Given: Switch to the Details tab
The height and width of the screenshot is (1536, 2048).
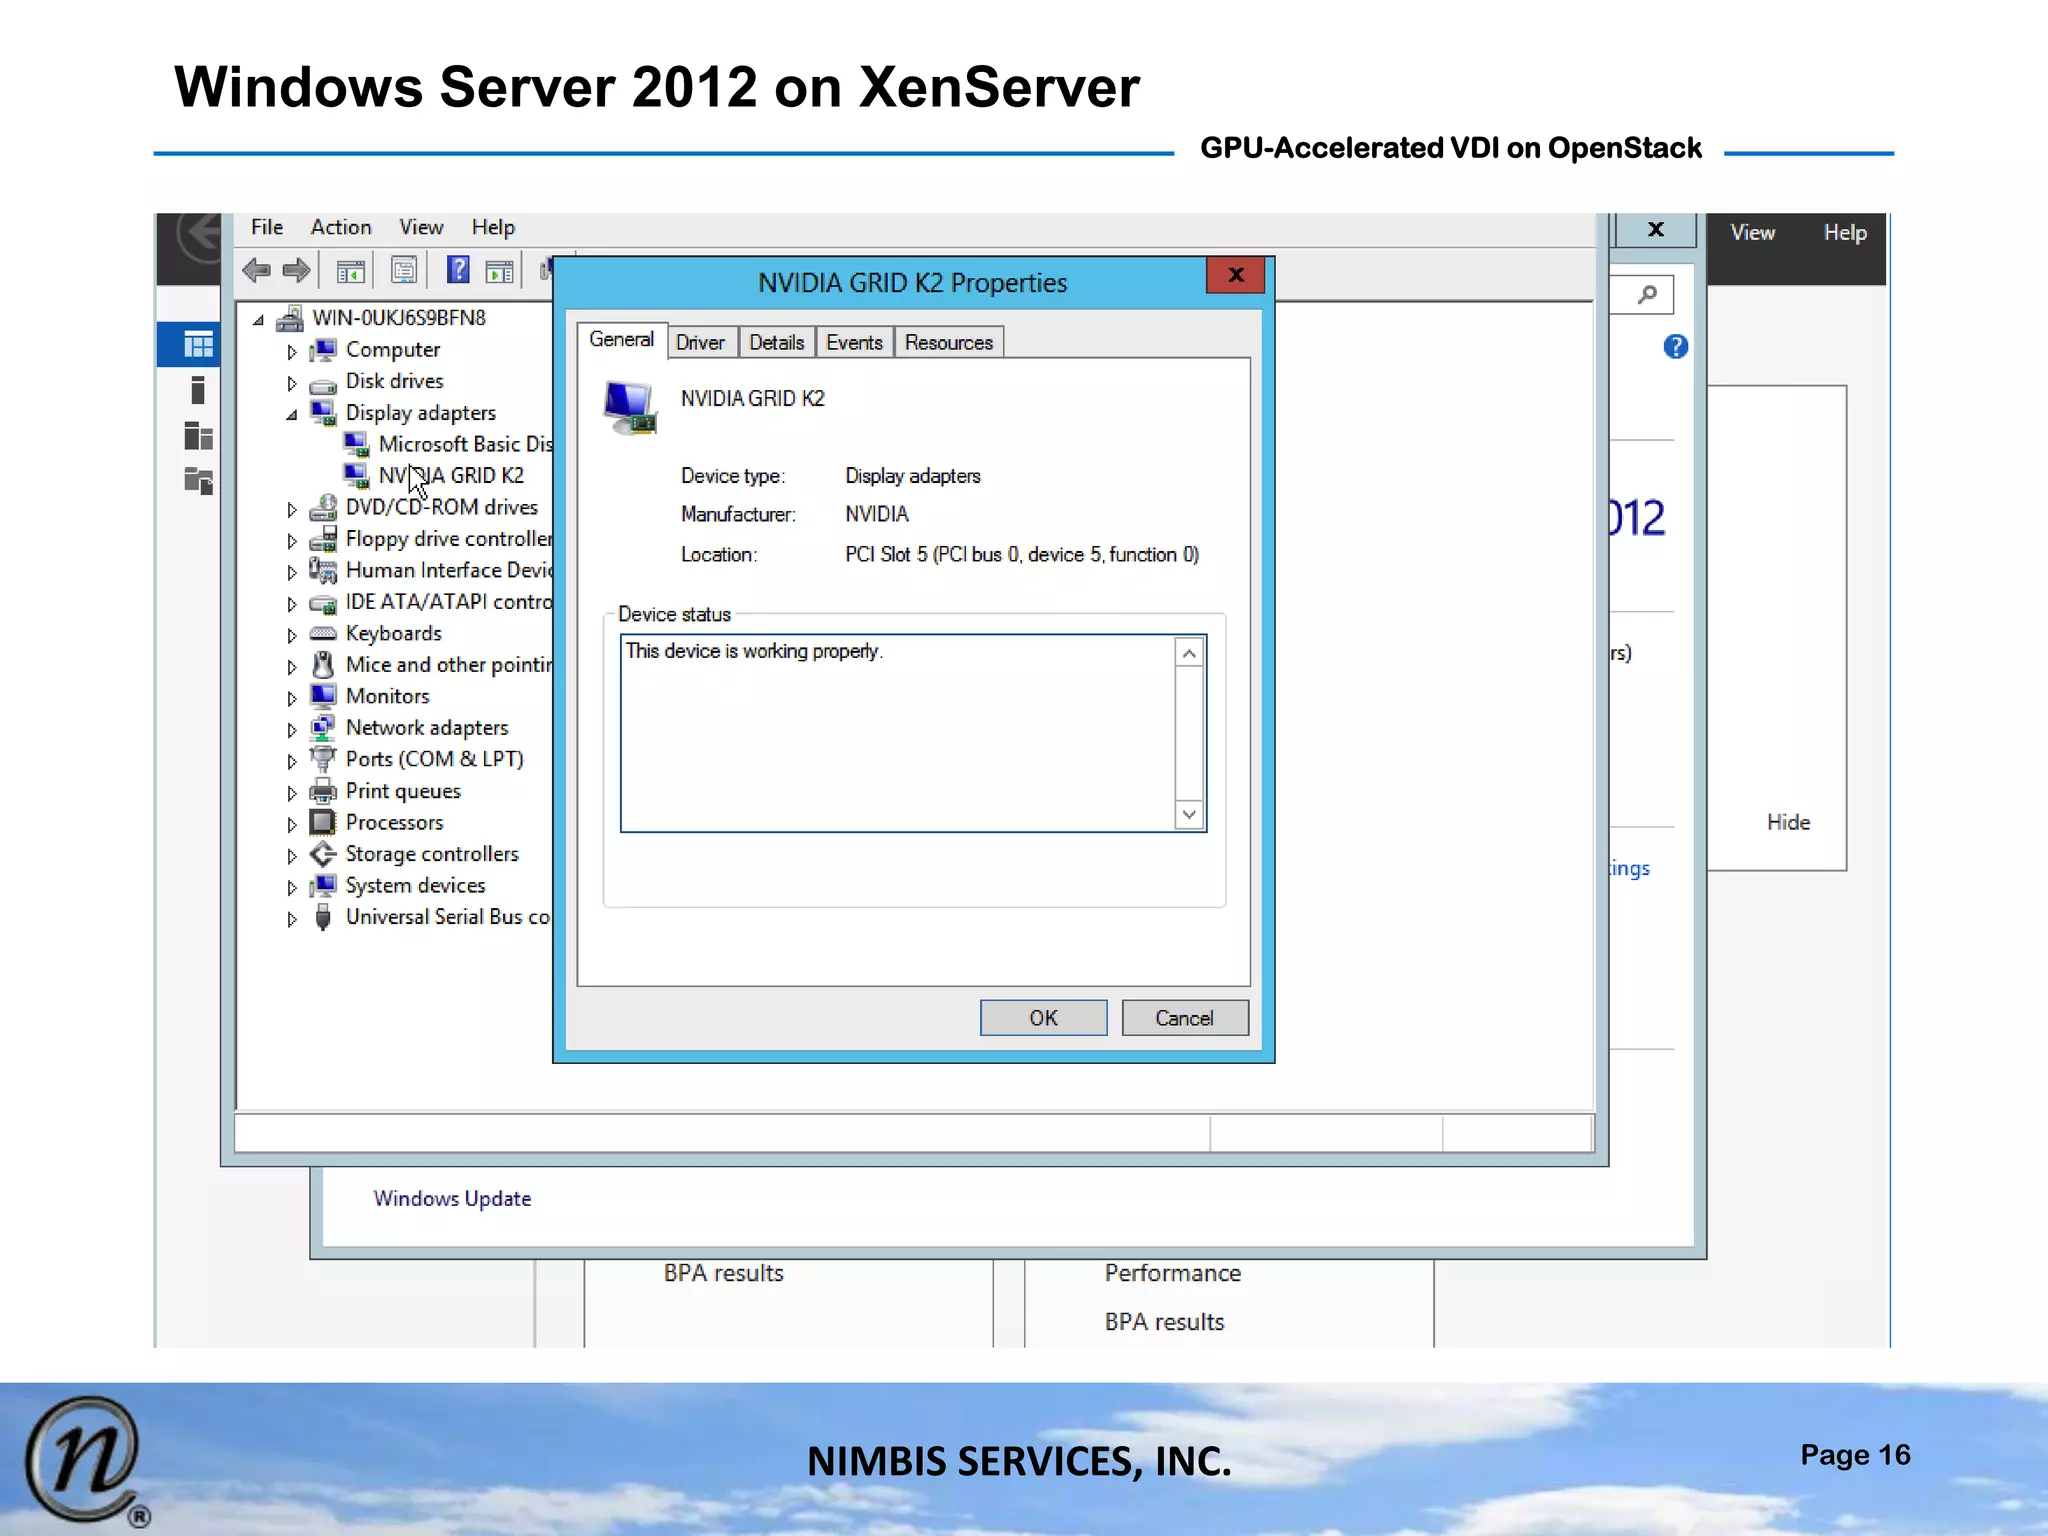Looking at the screenshot, I should click(x=777, y=342).
